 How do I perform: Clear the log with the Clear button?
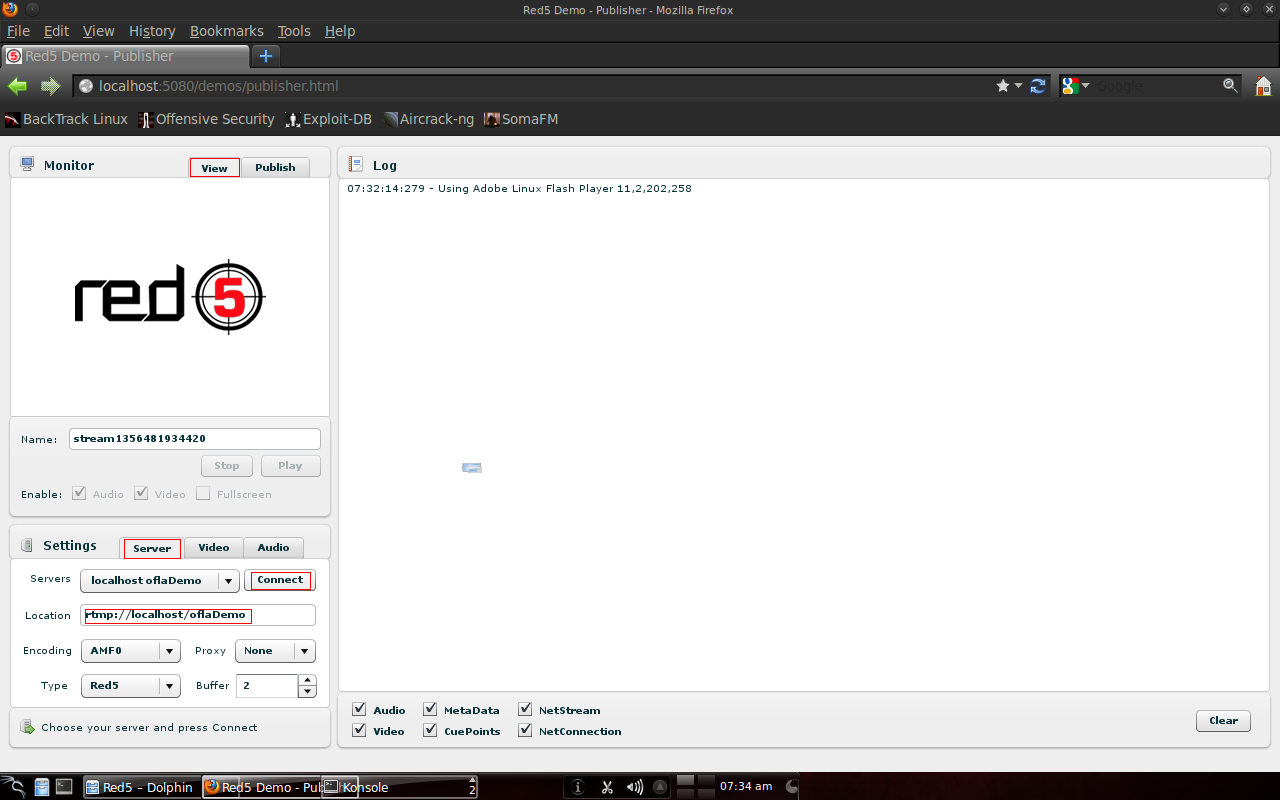coord(1222,720)
